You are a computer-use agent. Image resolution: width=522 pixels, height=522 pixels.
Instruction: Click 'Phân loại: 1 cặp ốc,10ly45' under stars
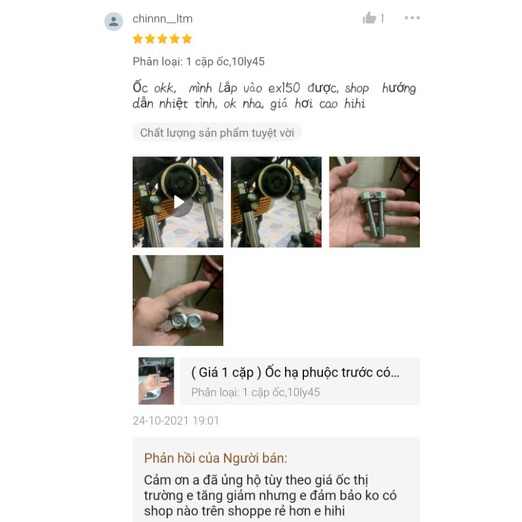199,62
